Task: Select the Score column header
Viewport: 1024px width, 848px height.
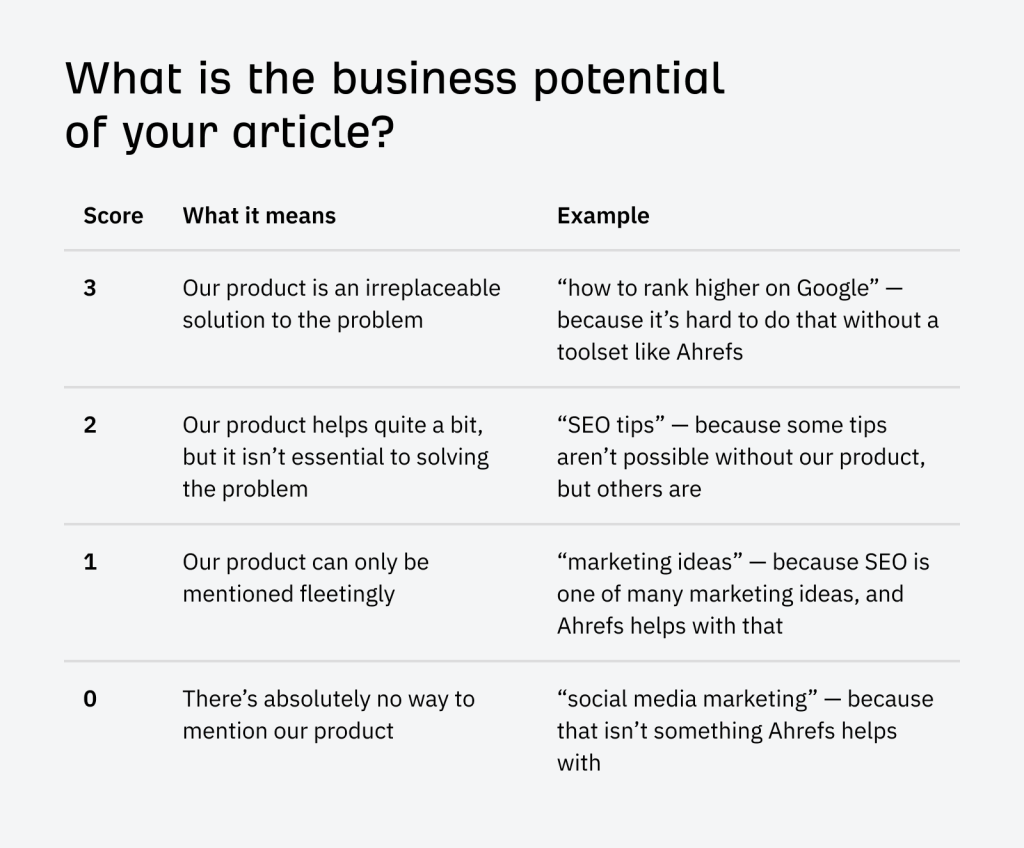Action: pyautogui.click(x=113, y=215)
